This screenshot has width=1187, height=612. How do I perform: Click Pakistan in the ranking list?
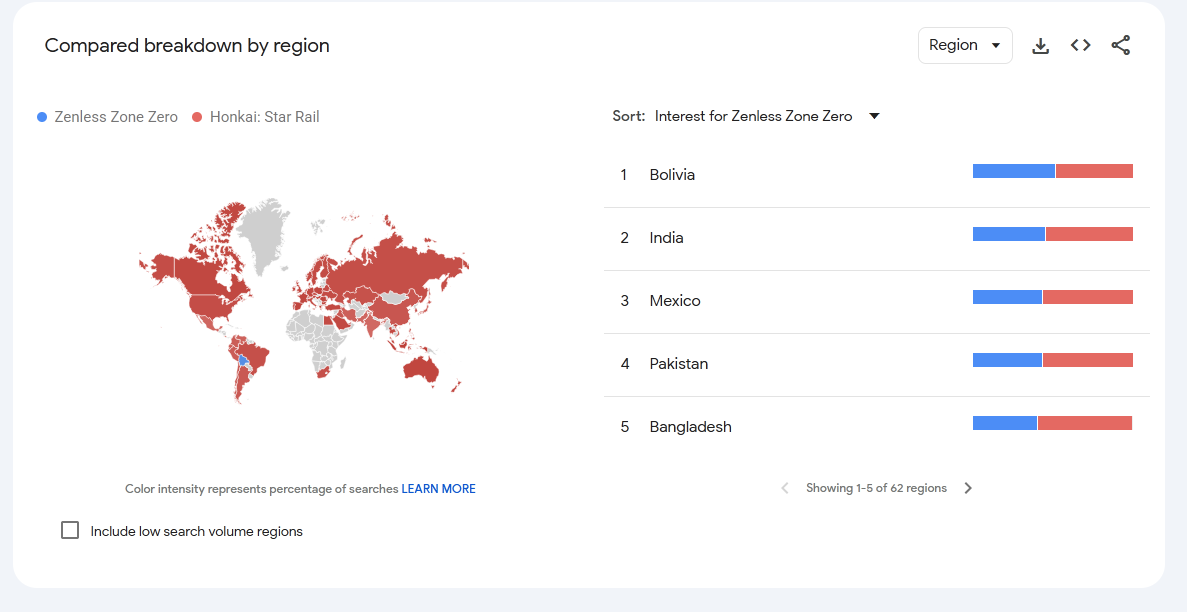pyautogui.click(x=678, y=364)
